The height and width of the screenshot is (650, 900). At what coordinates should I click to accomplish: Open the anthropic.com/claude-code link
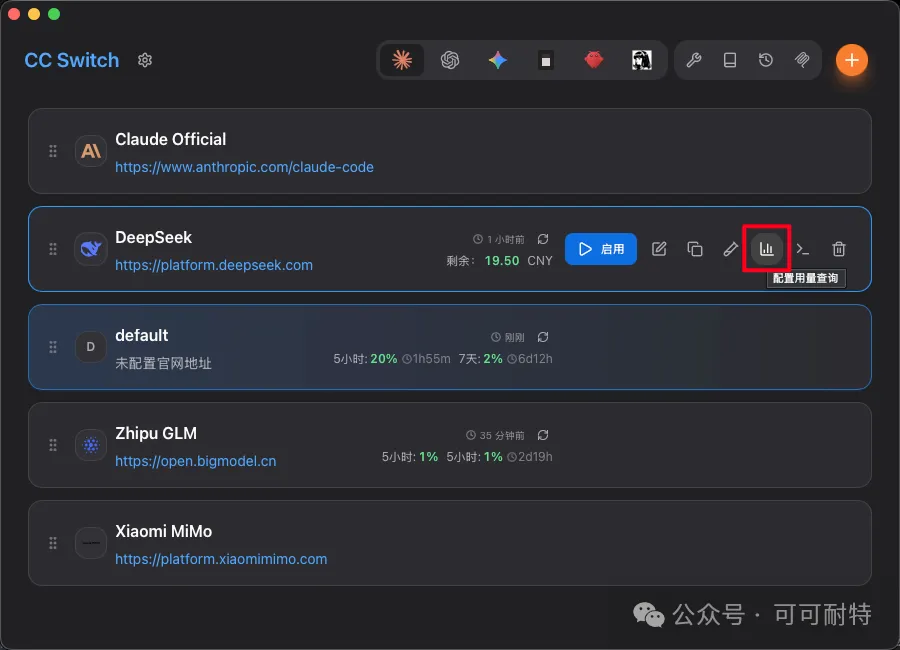[x=244, y=167]
